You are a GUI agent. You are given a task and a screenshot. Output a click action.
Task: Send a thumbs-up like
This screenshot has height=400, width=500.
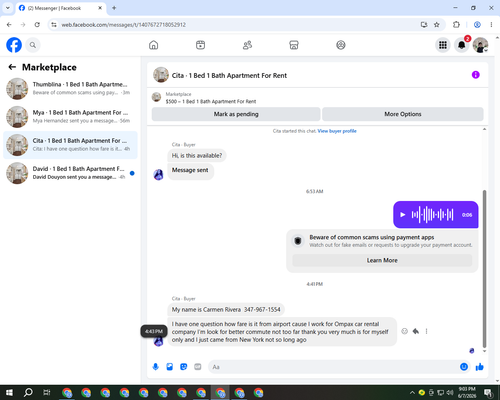click(x=480, y=367)
